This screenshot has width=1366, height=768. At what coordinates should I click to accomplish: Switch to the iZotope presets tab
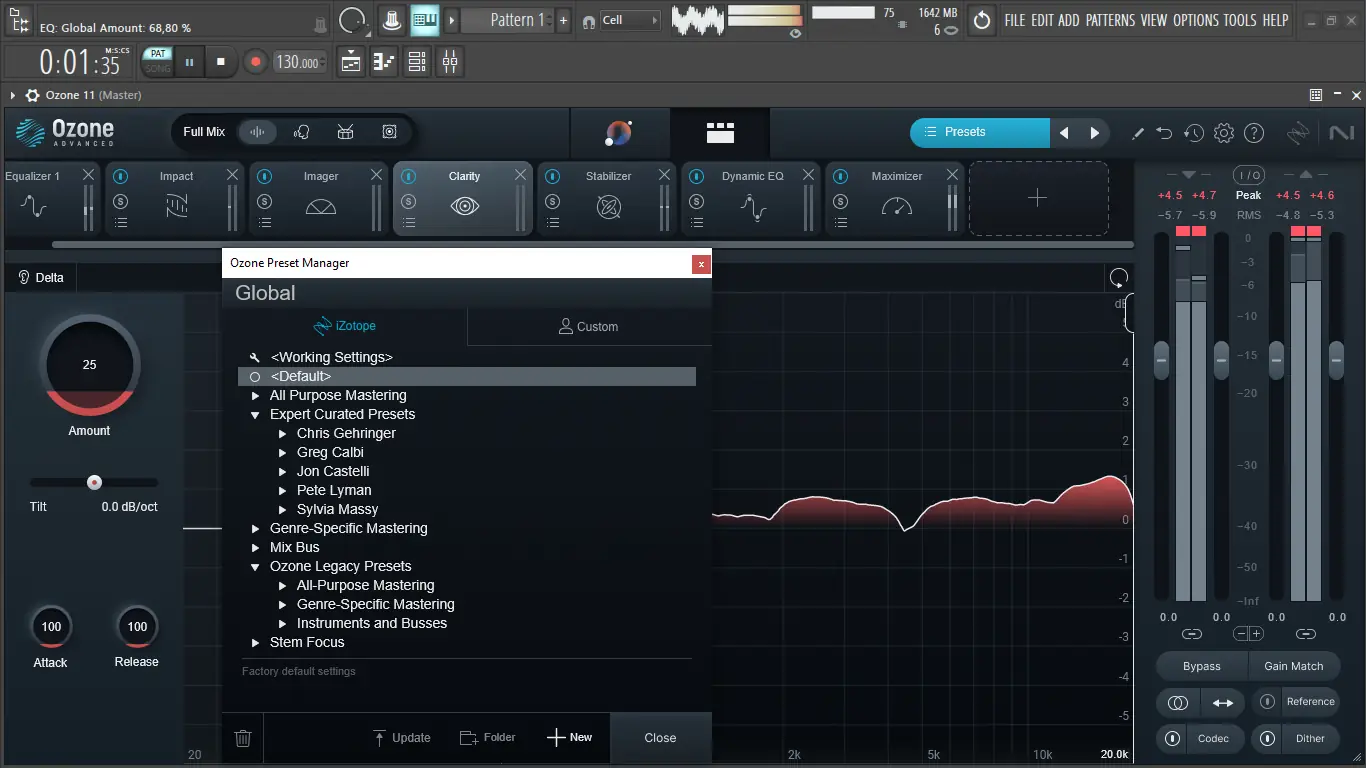pyautogui.click(x=345, y=326)
